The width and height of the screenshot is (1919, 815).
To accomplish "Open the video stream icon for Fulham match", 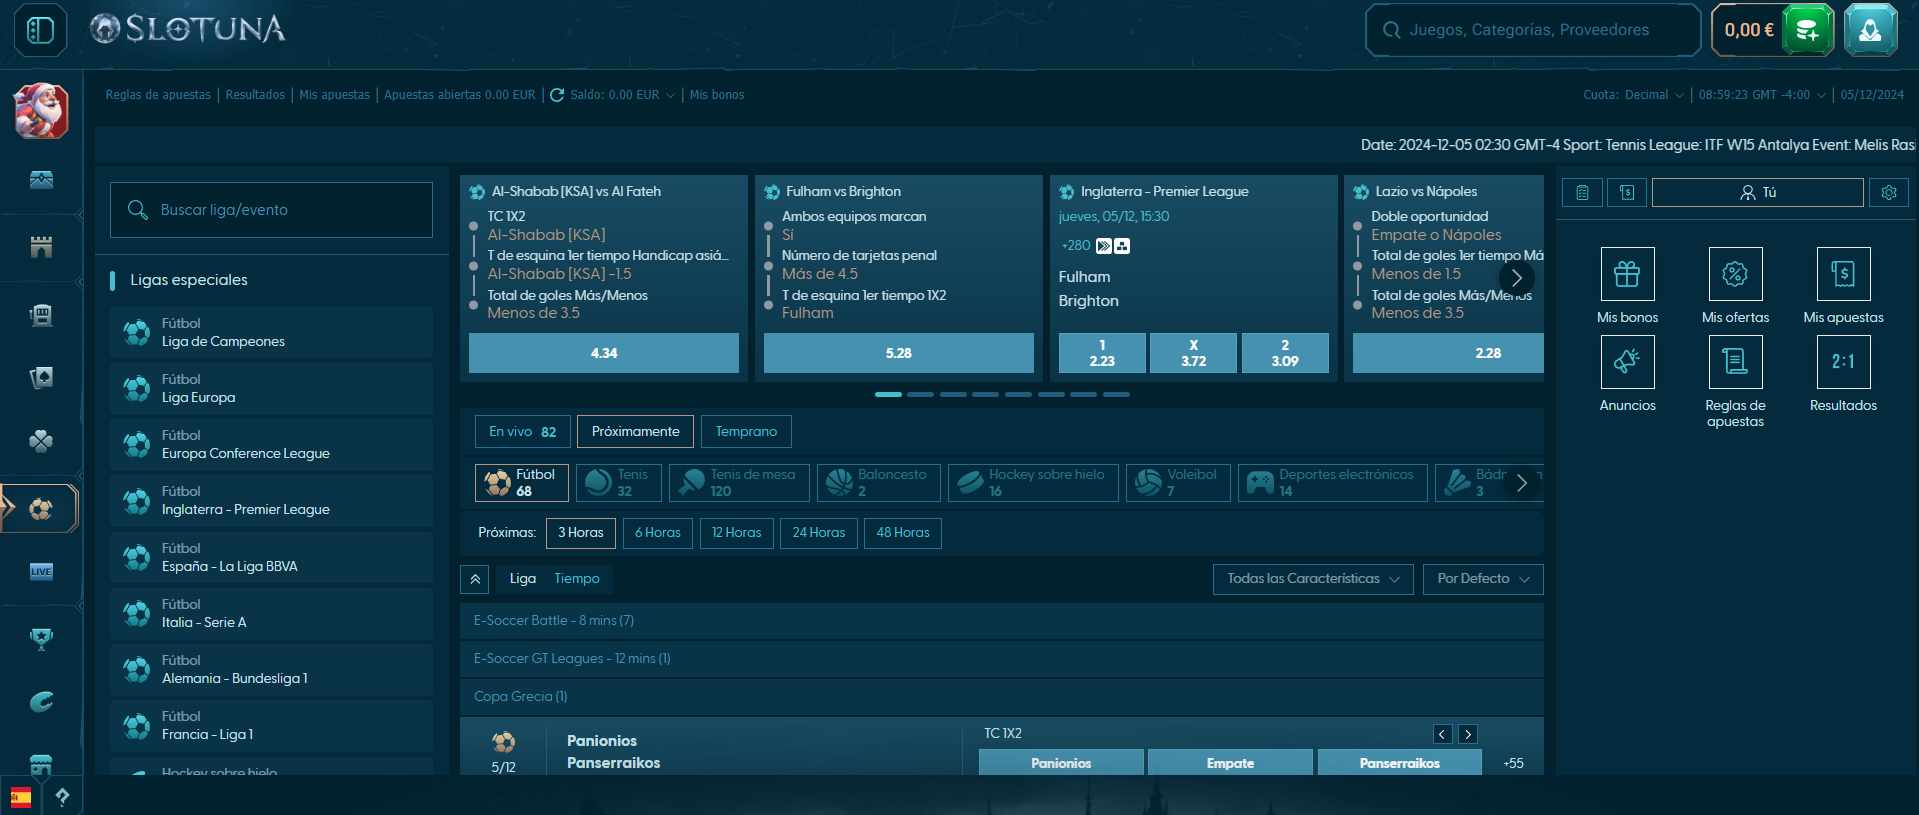I will click(x=1104, y=246).
